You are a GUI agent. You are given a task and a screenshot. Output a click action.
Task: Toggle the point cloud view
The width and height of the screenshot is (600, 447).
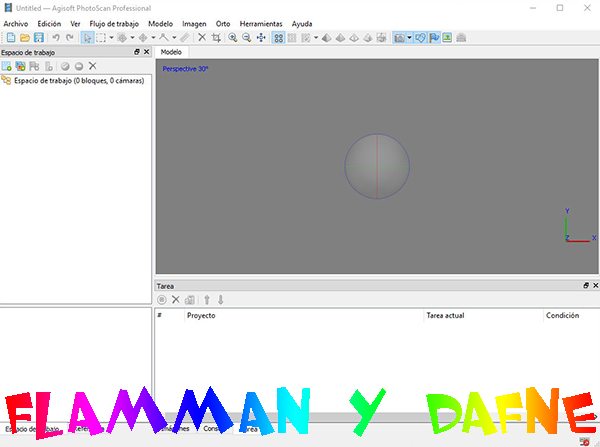279,38
